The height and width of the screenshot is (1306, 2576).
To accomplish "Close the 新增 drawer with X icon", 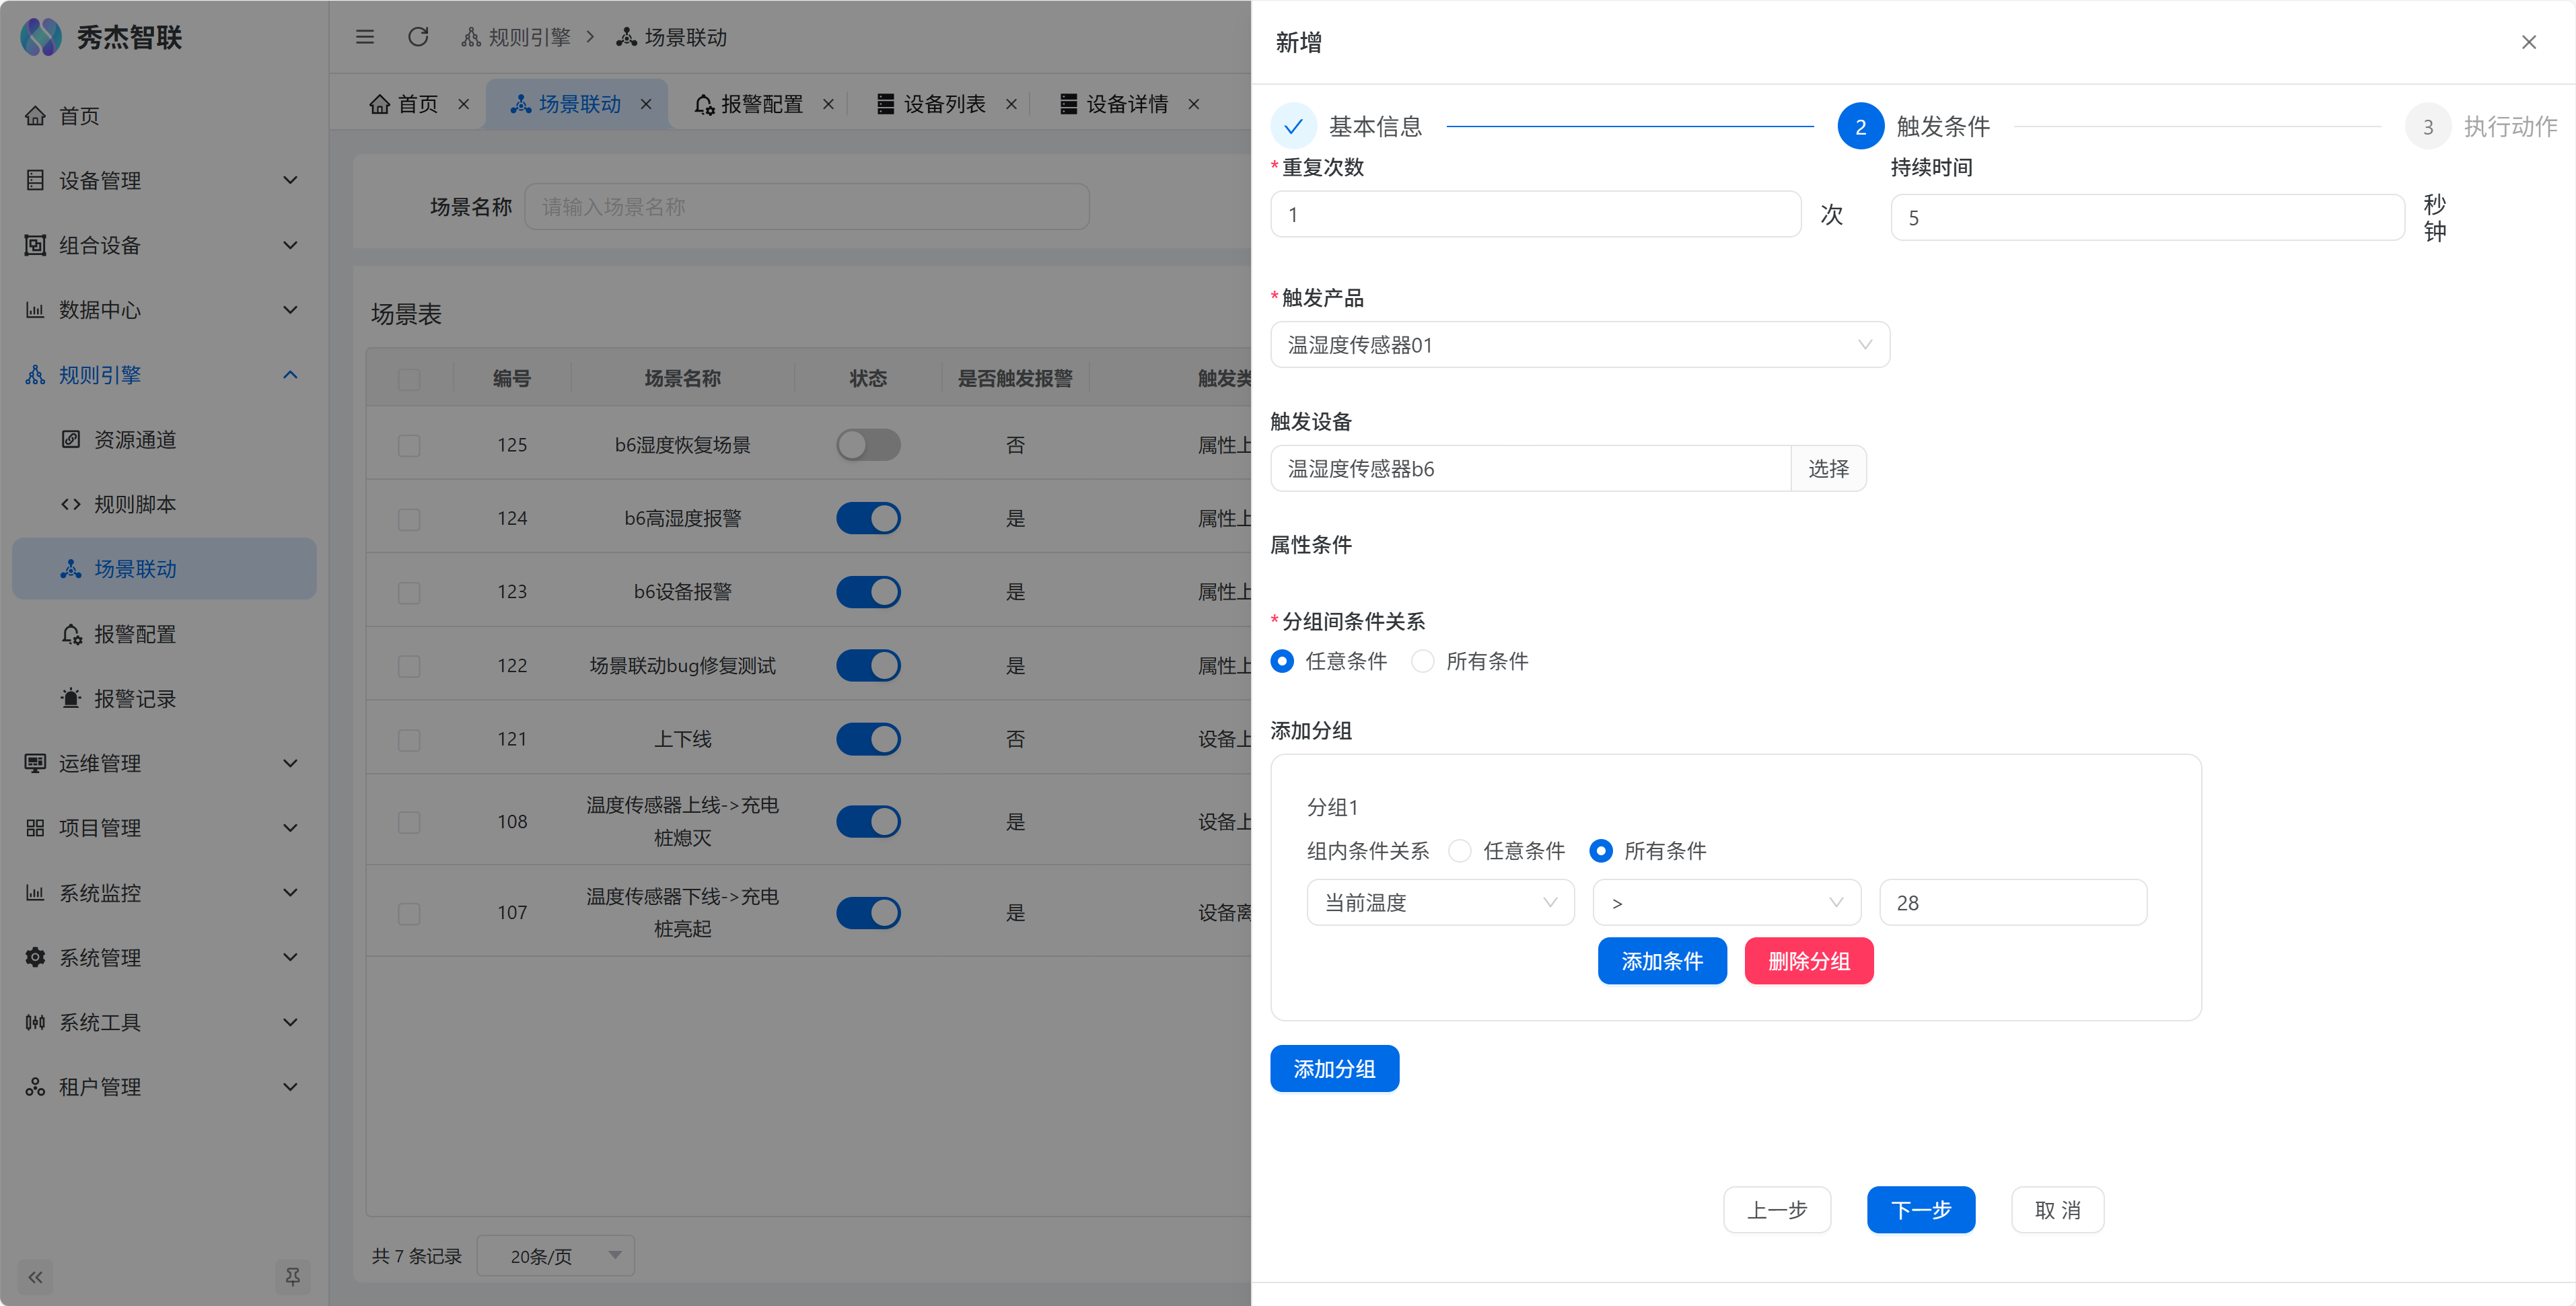I will tap(2528, 42).
